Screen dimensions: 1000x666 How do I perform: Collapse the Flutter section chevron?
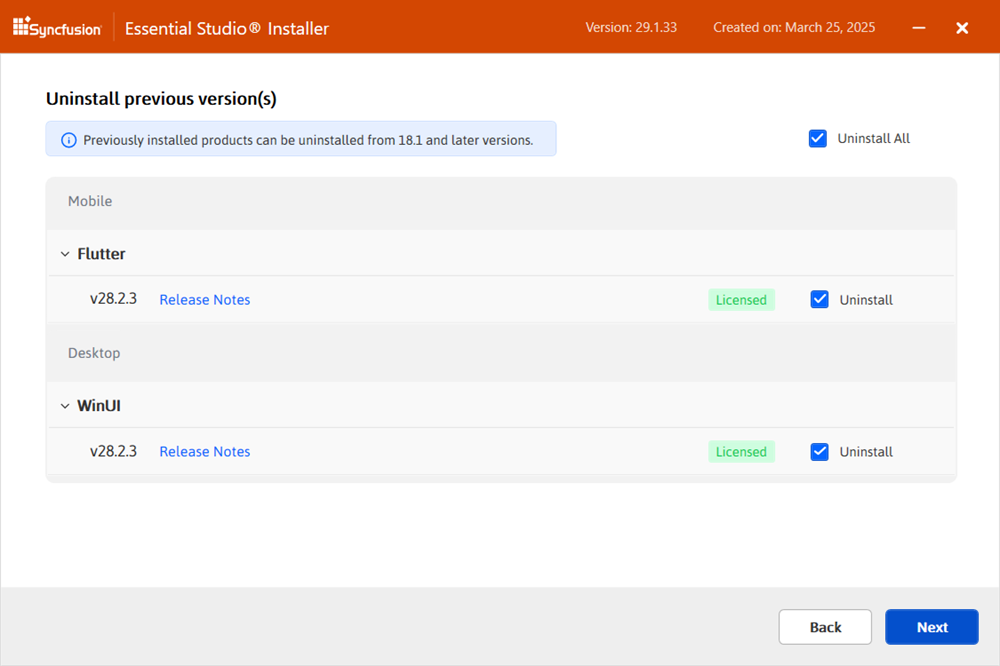[65, 254]
